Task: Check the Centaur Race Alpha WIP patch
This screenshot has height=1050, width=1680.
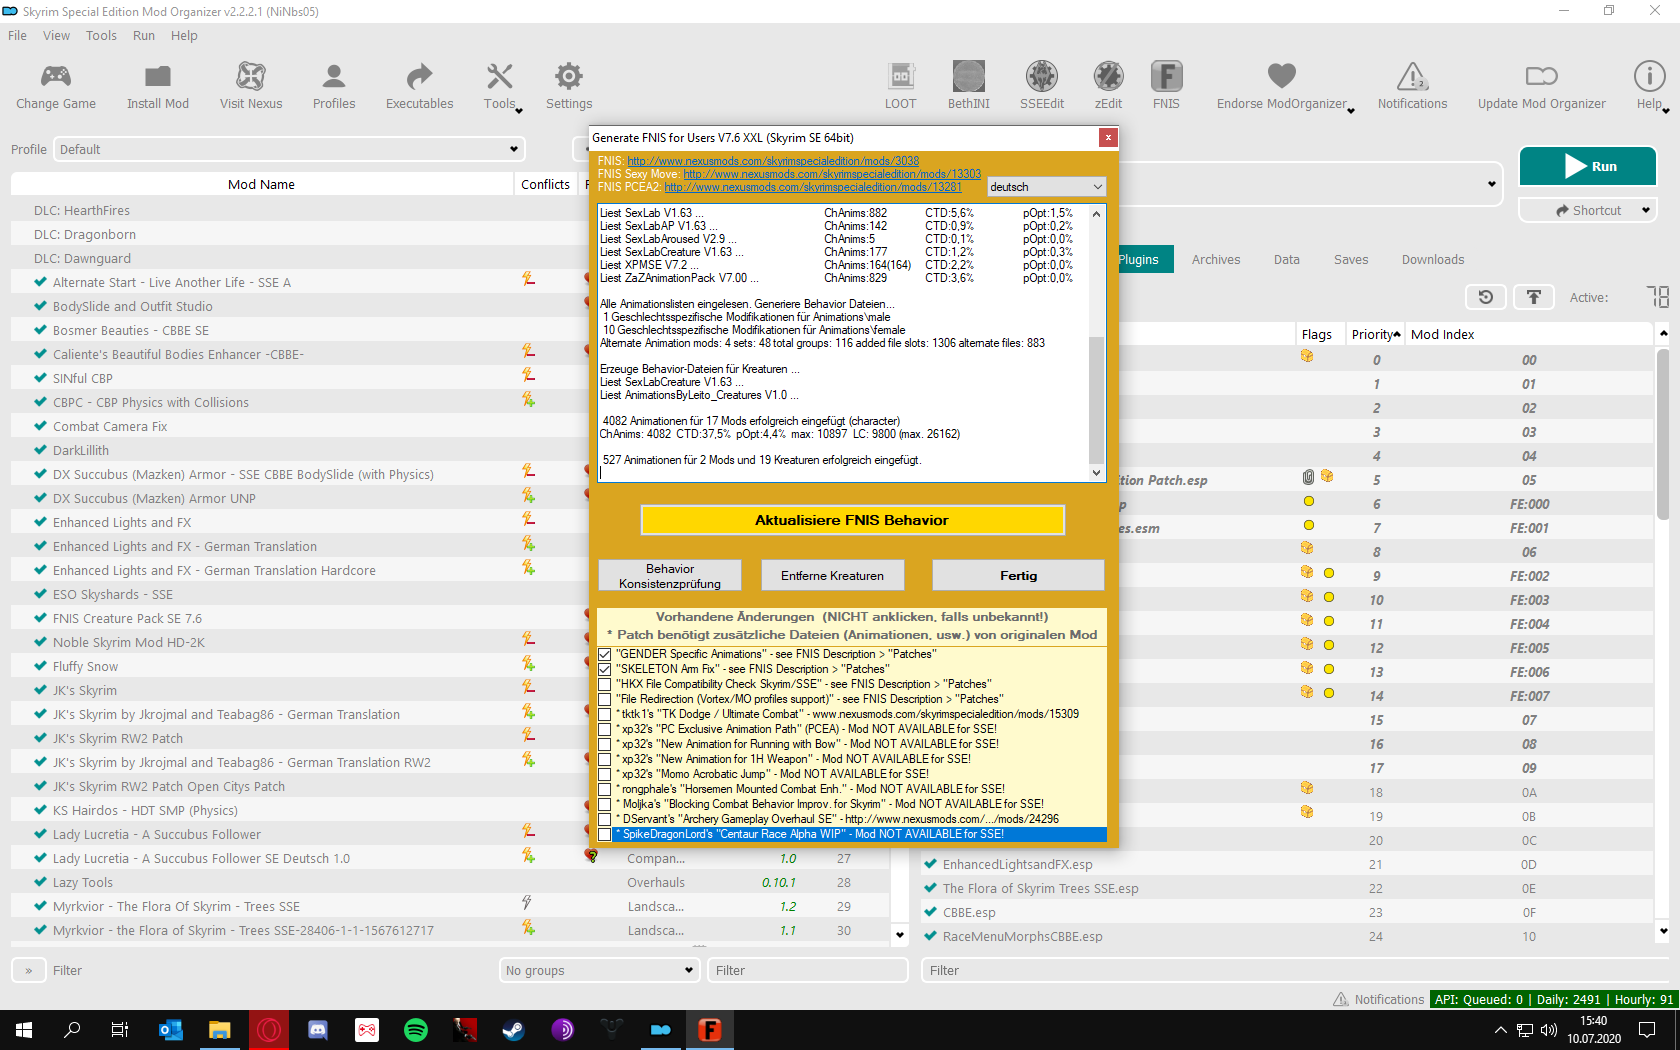Action: (x=605, y=834)
